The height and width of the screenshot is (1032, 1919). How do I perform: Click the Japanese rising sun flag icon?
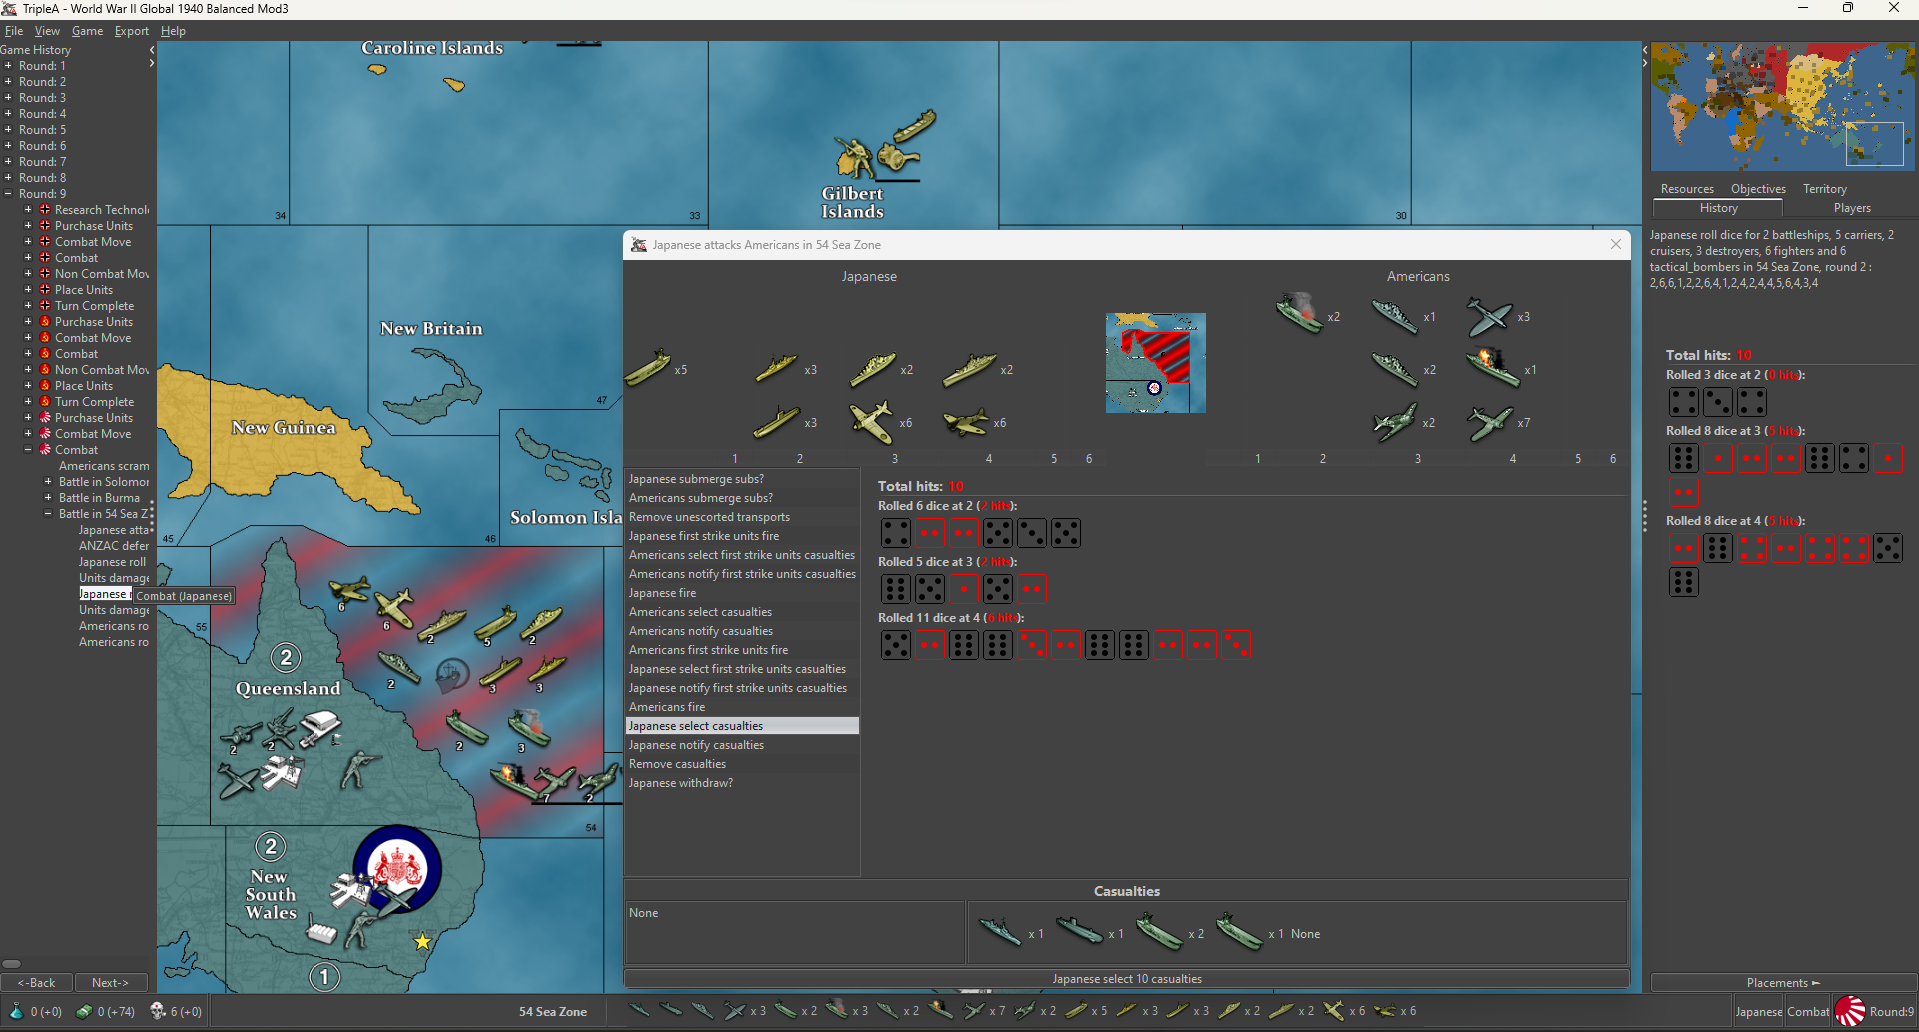point(1850,1011)
